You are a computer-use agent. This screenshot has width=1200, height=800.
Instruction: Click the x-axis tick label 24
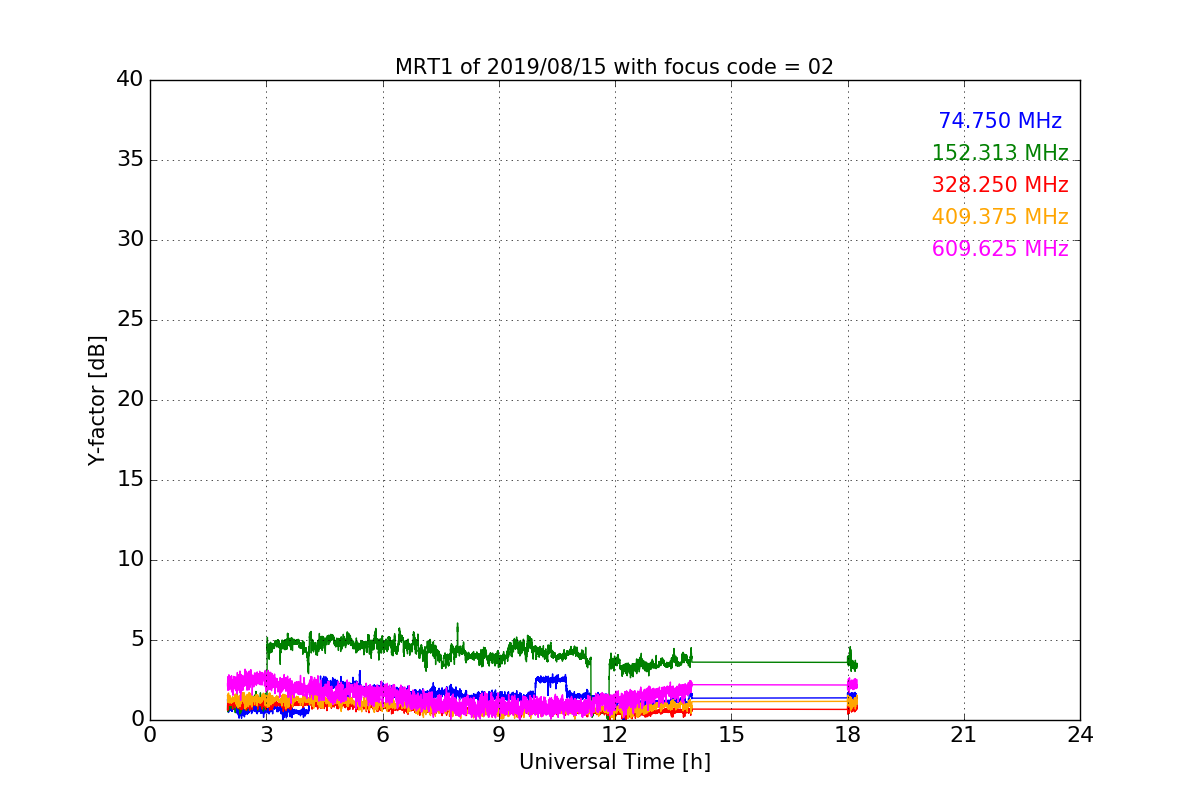[1080, 735]
